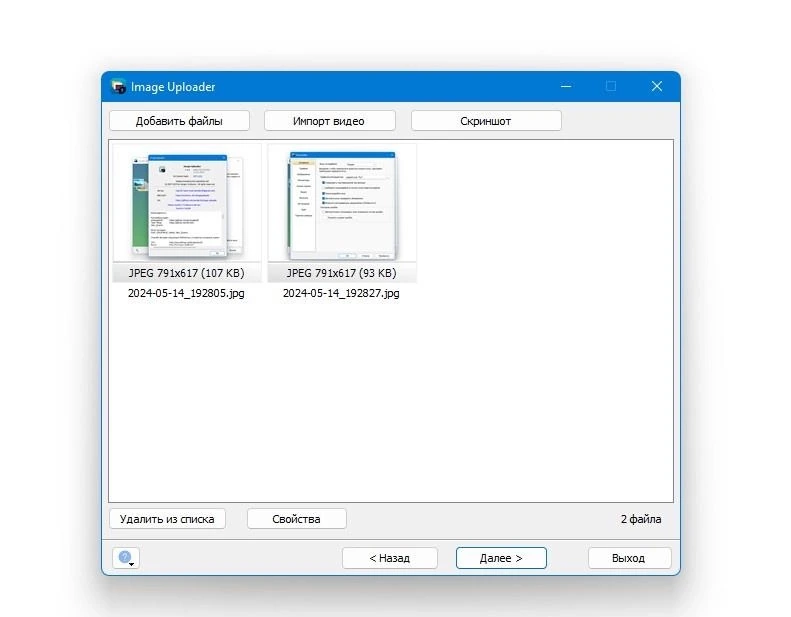Click file name 2024-05-14_192805.jpg
The height and width of the screenshot is (617, 791).
(x=186, y=293)
